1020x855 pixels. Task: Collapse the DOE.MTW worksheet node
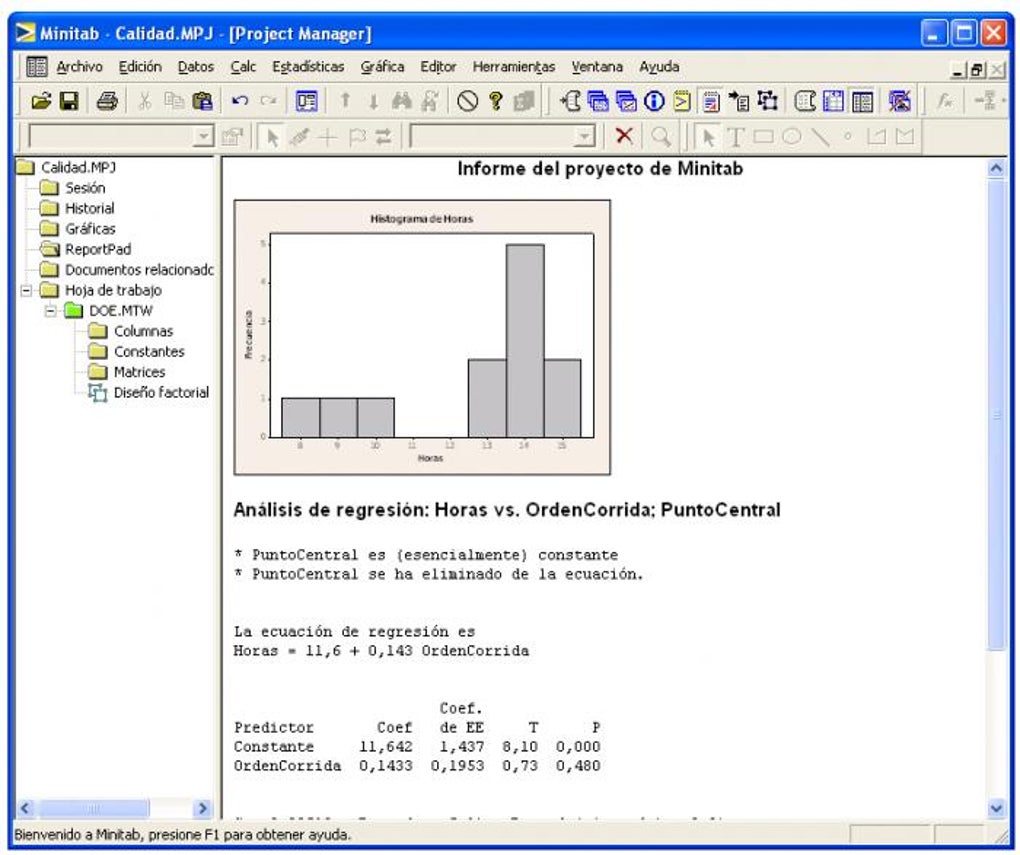tap(50, 311)
